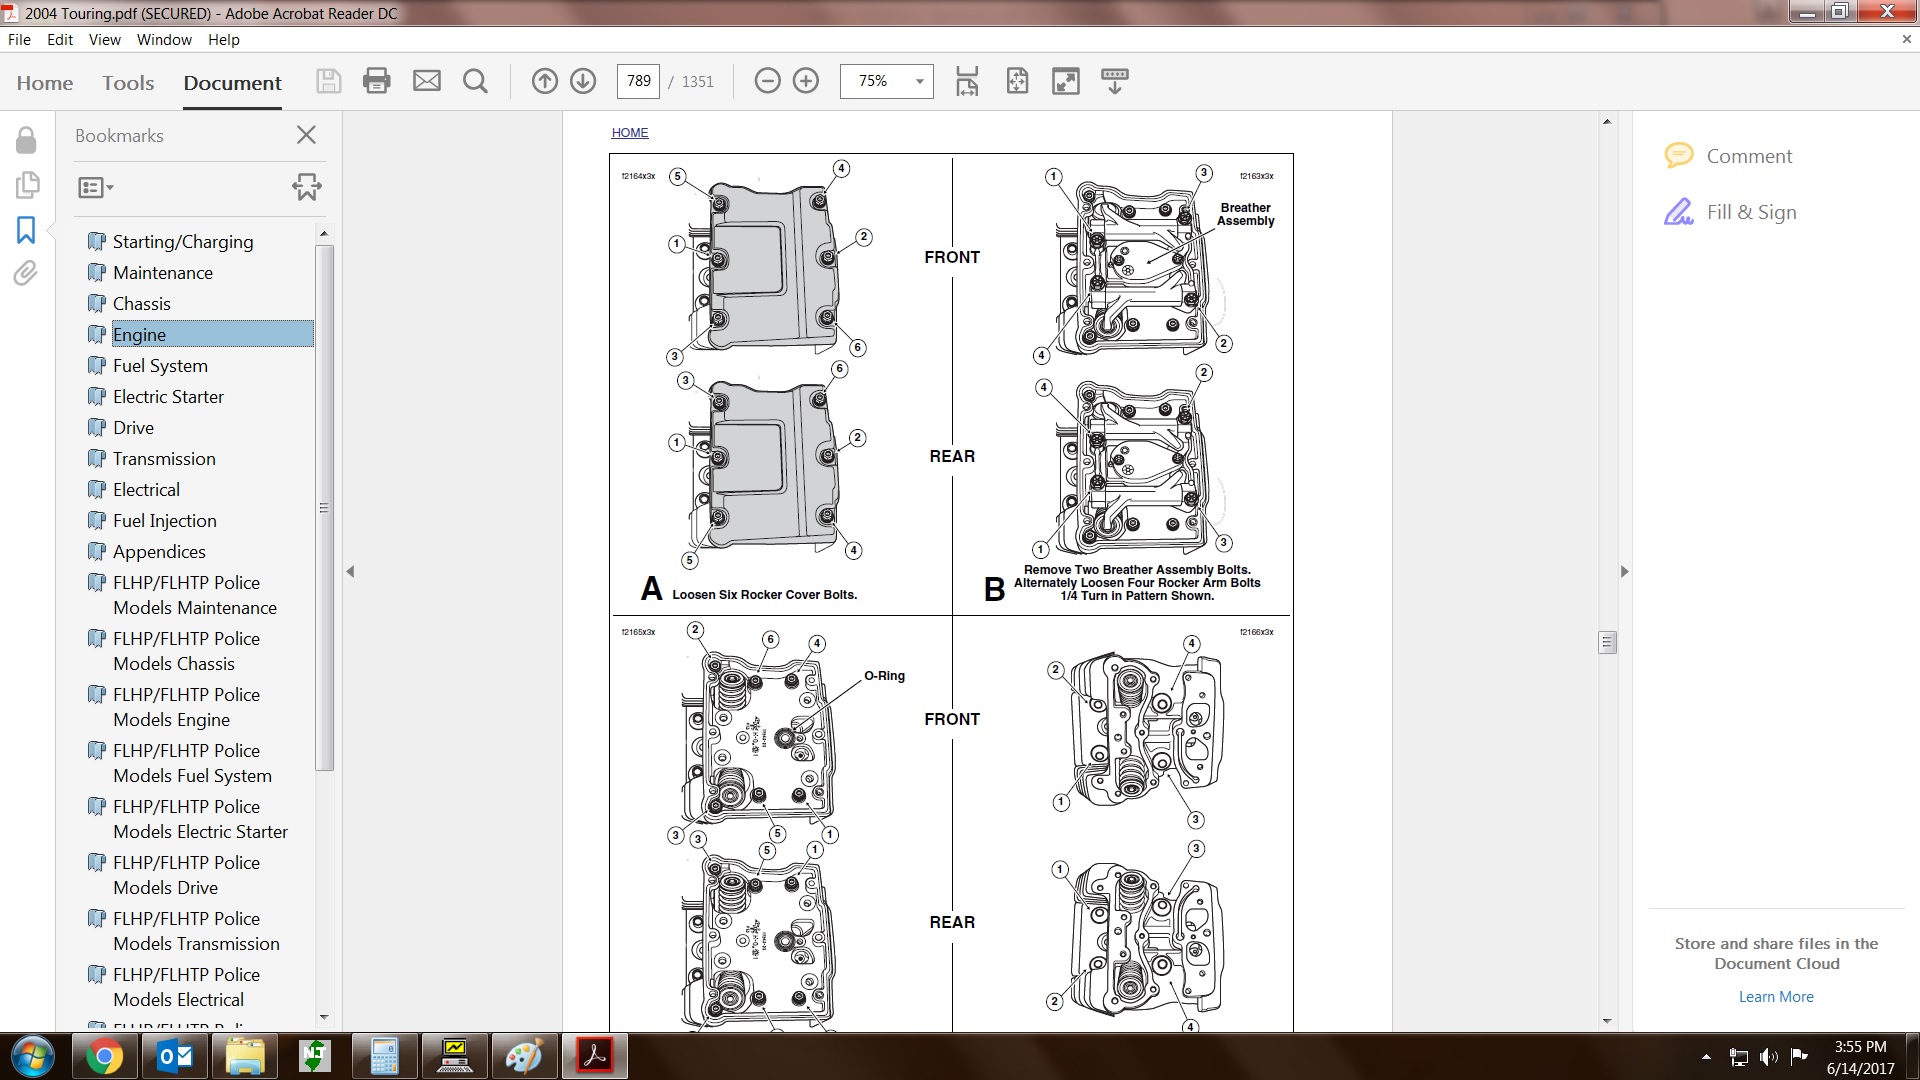Click the page number input field
This screenshot has height=1080, width=1920.
(x=638, y=81)
